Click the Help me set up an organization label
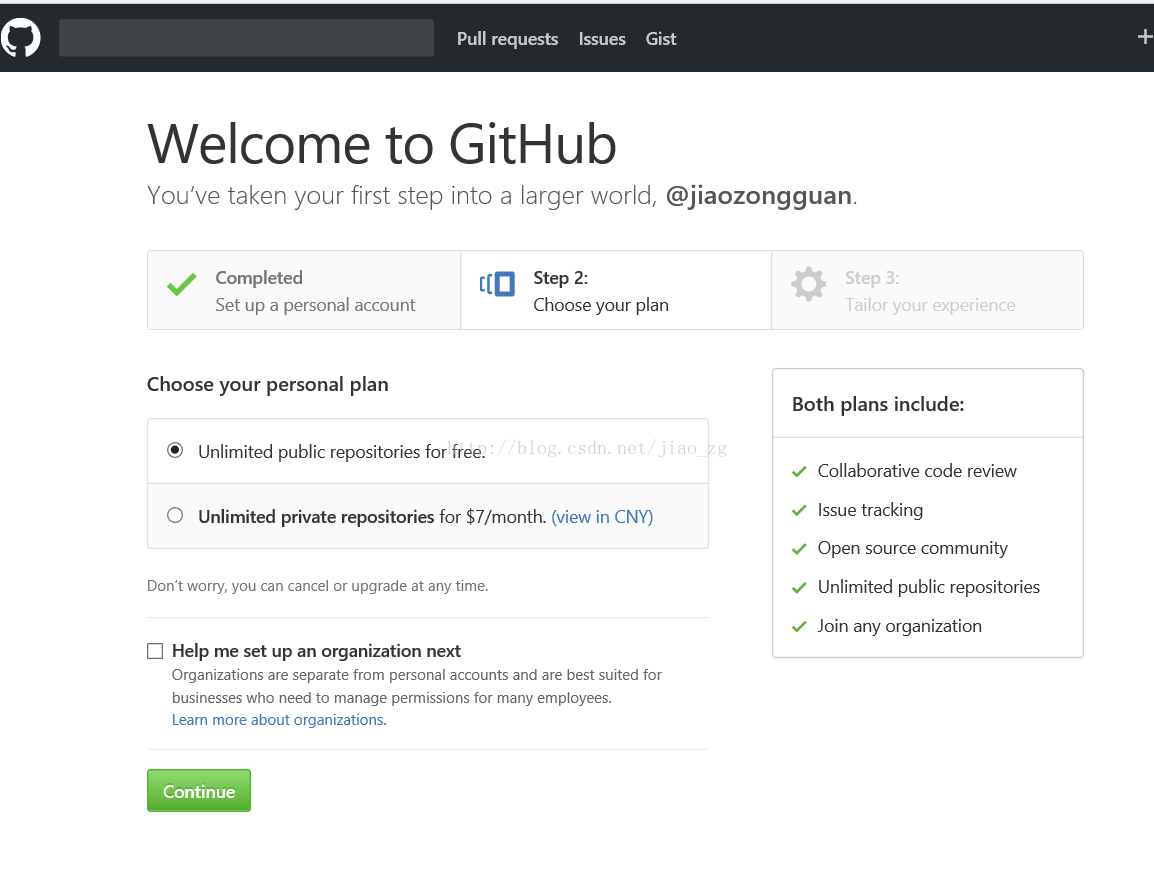The height and width of the screenshot is (874, 1154). tap(316, 651)
